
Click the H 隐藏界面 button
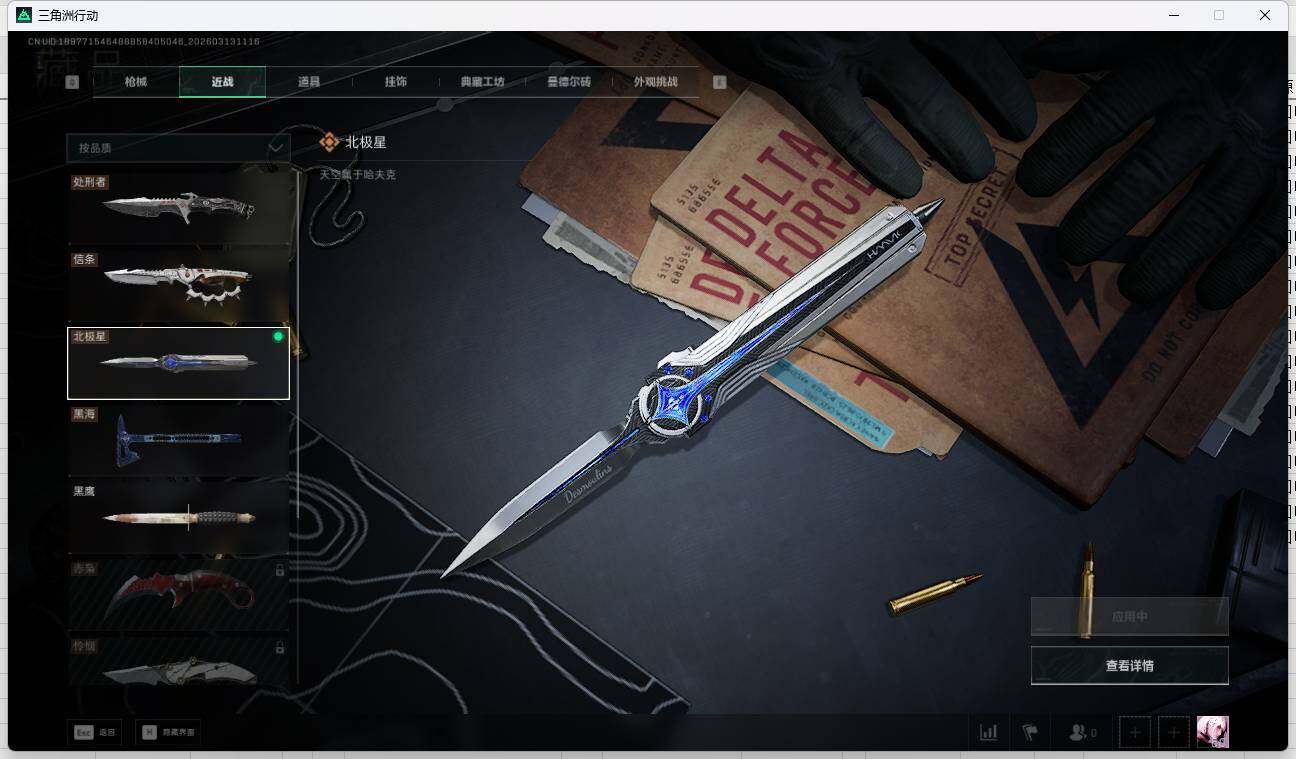click(x=167, y=733)
